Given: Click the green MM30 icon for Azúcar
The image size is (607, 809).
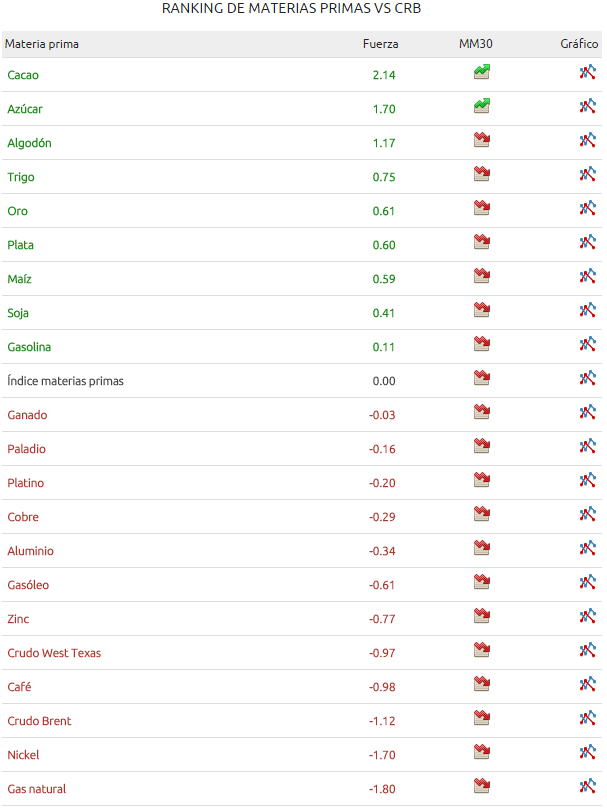Looking at the screenshot, I should click(x=482, y=106).
